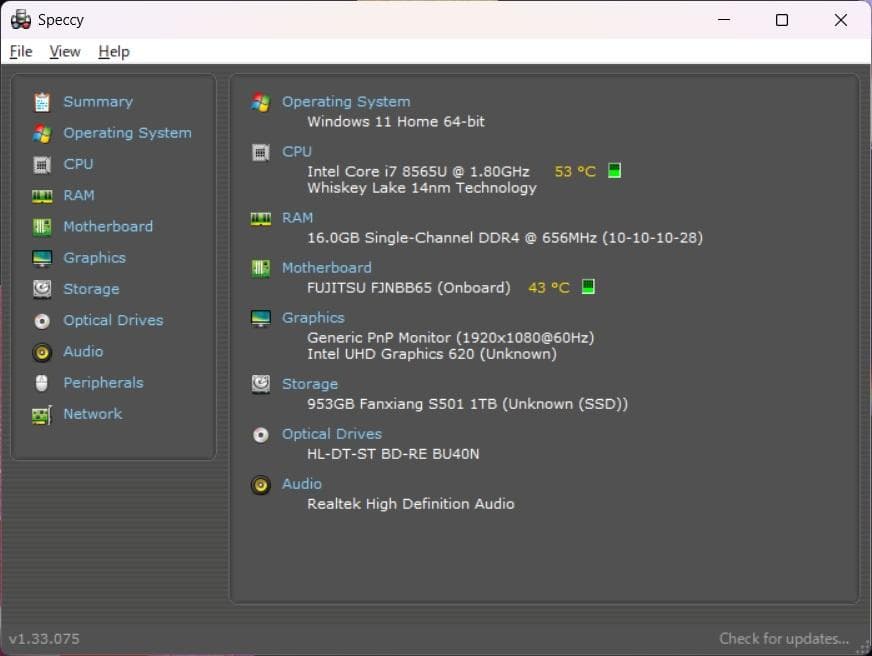Image resolution: width=872 pixels, height=656 pixels.
Task: Click the Optical Drives disc icon
Action: click(40, 320)
